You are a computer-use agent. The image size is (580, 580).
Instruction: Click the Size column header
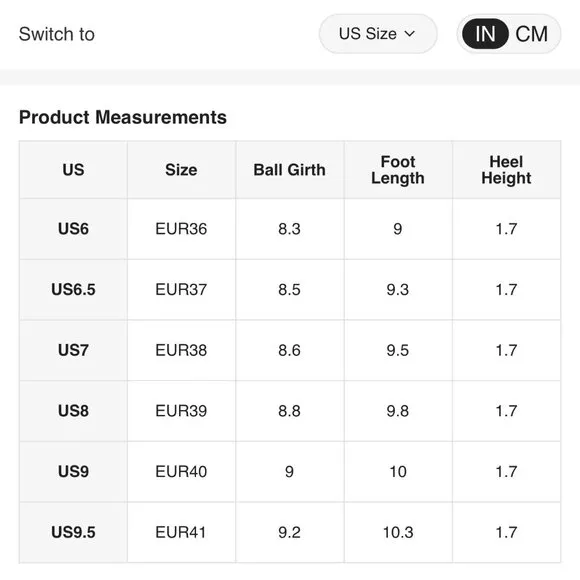tap(181, 170)
